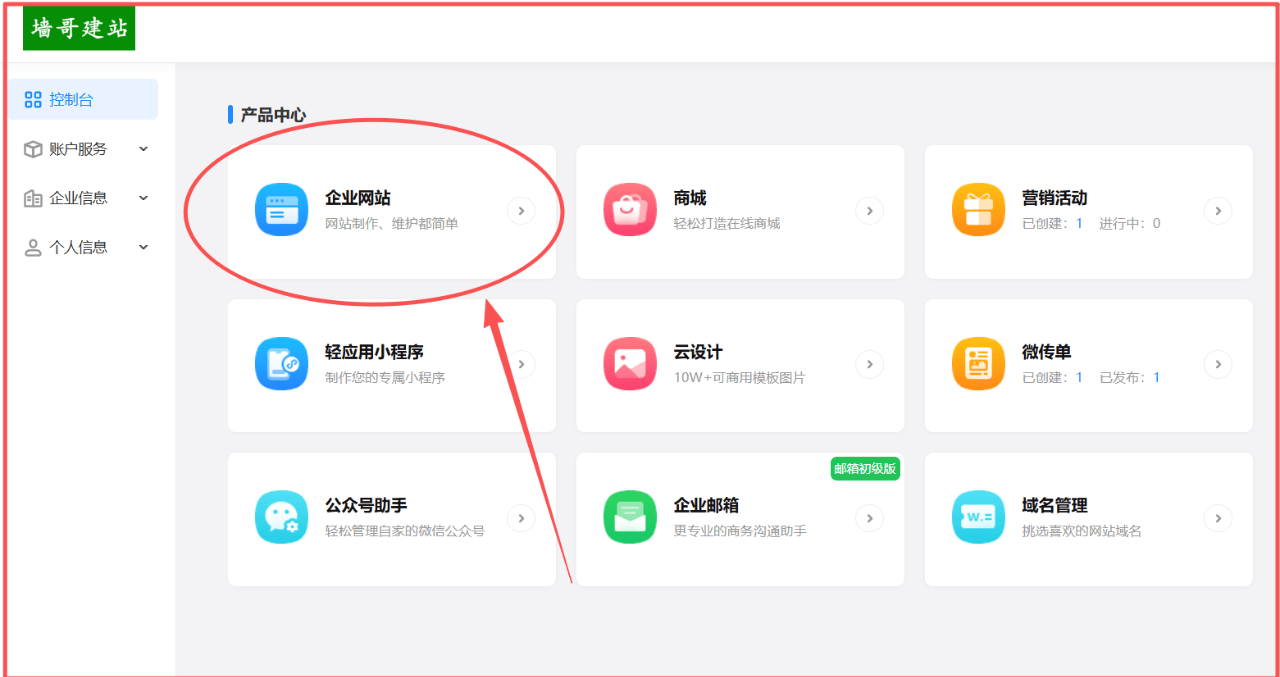Viewport: 1280px width, 677px height.
Task: Open the 云设计 picture icon
Action: coord(630,364)
